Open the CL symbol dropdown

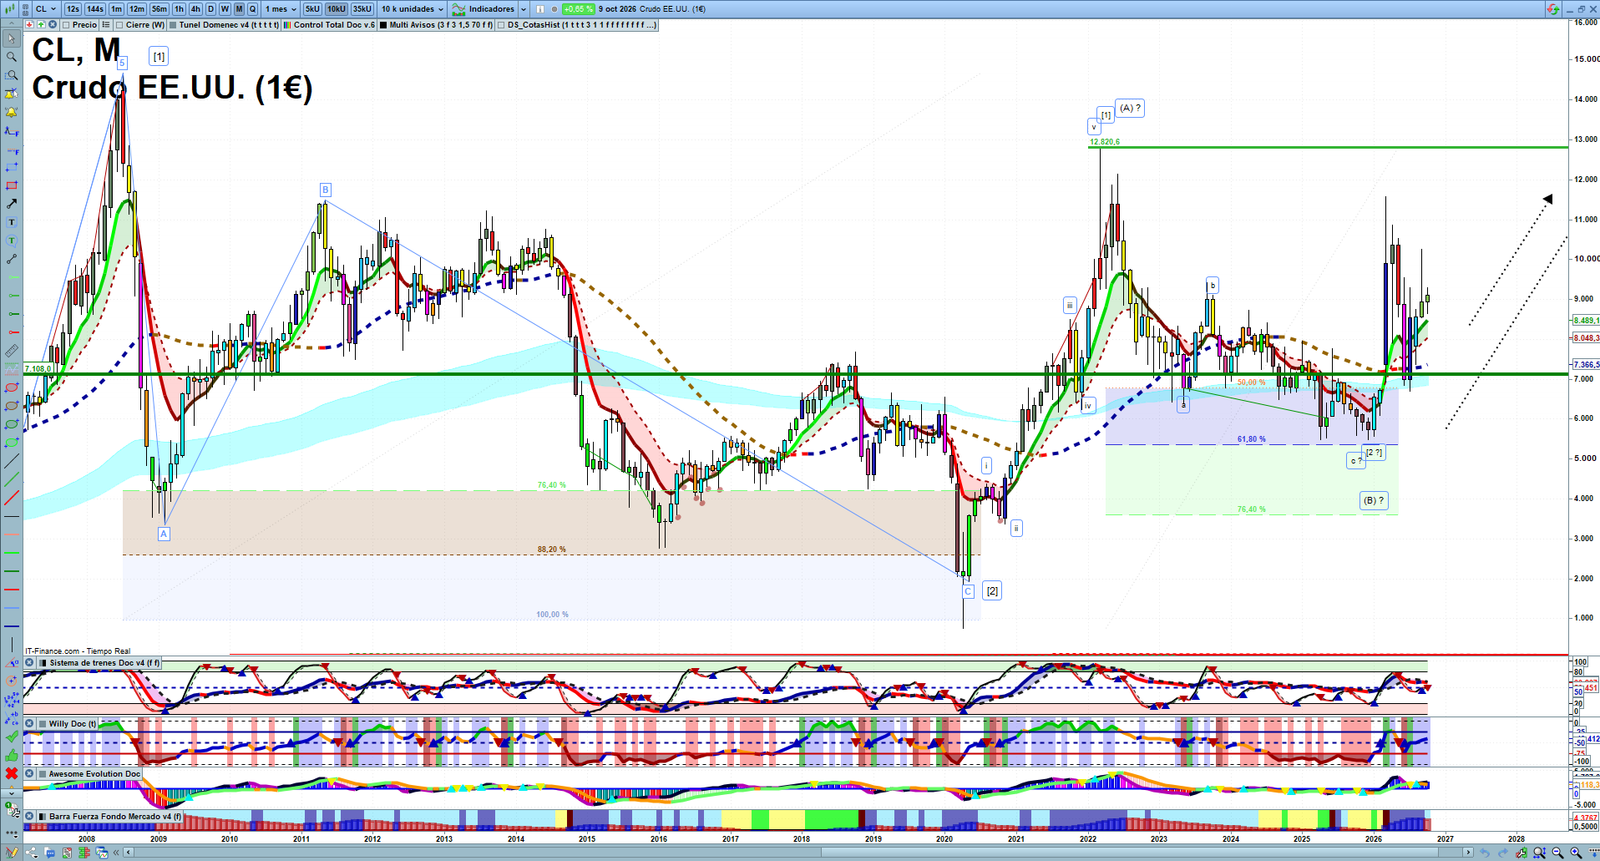point(46,9)
